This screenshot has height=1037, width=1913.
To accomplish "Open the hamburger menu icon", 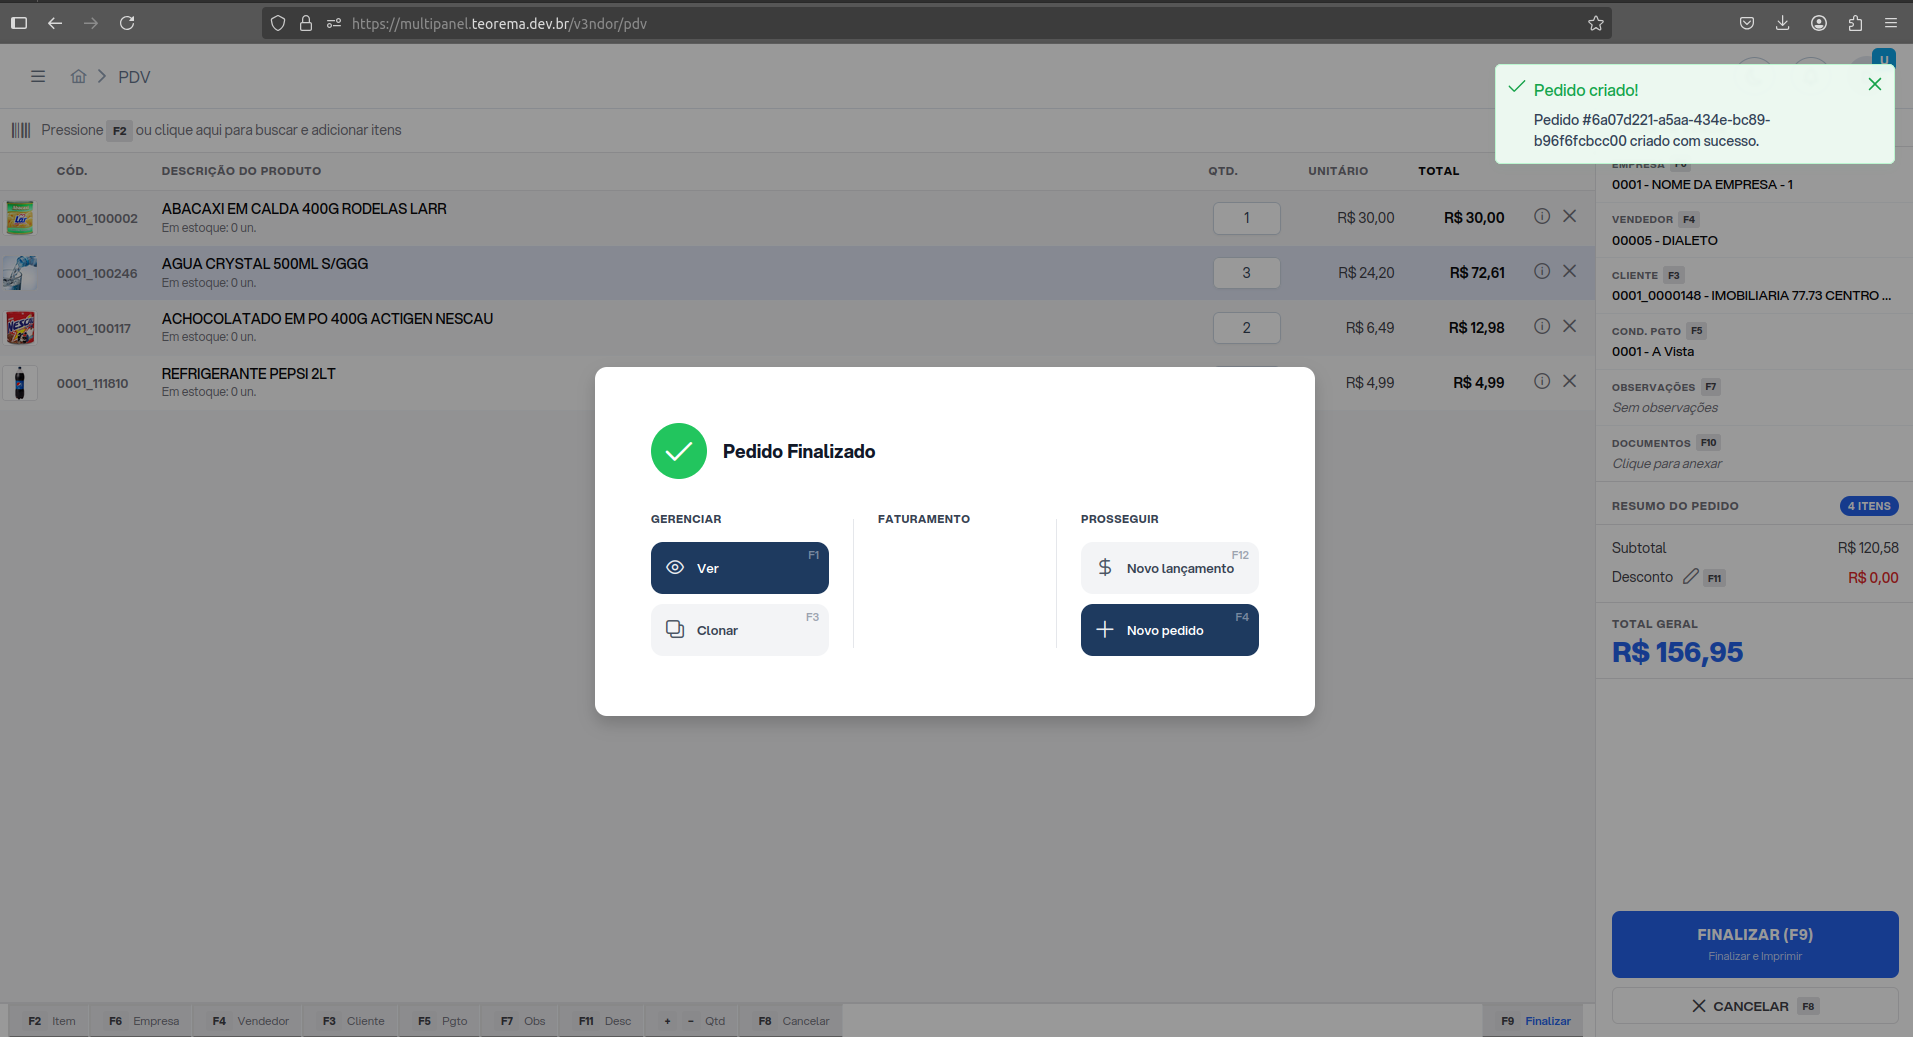I will pos(38,76).
